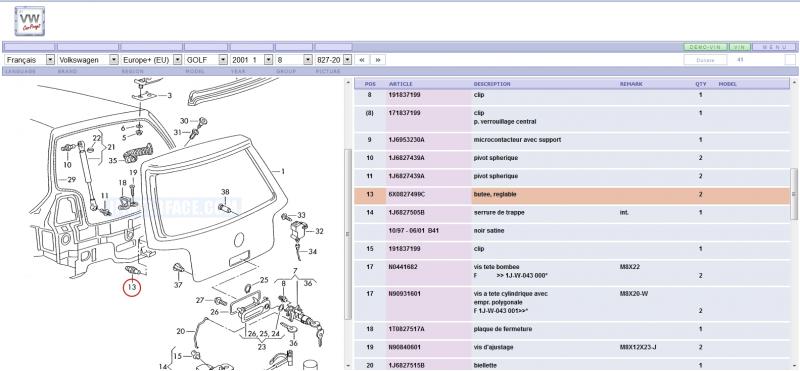Click the small box at toolbar right end
Screen dimensions: 800x371
pyautogui.click(x=790, y=60)
